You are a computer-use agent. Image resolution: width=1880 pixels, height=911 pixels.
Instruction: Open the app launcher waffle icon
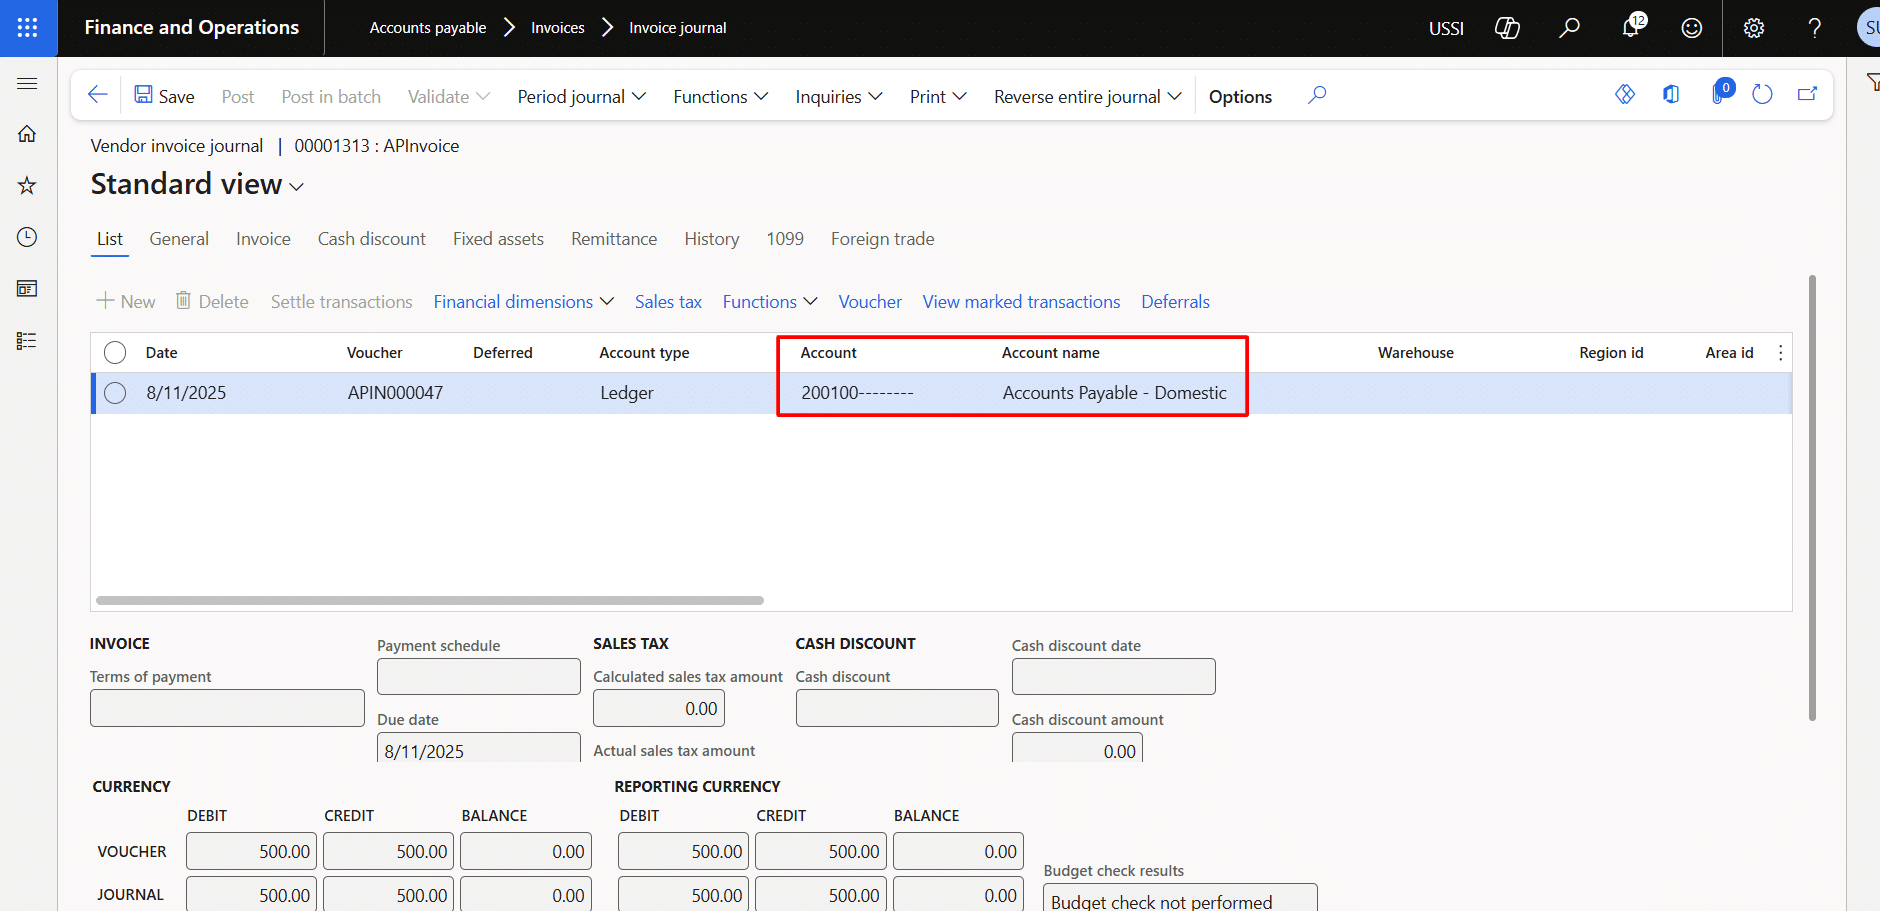coord(28,28)
